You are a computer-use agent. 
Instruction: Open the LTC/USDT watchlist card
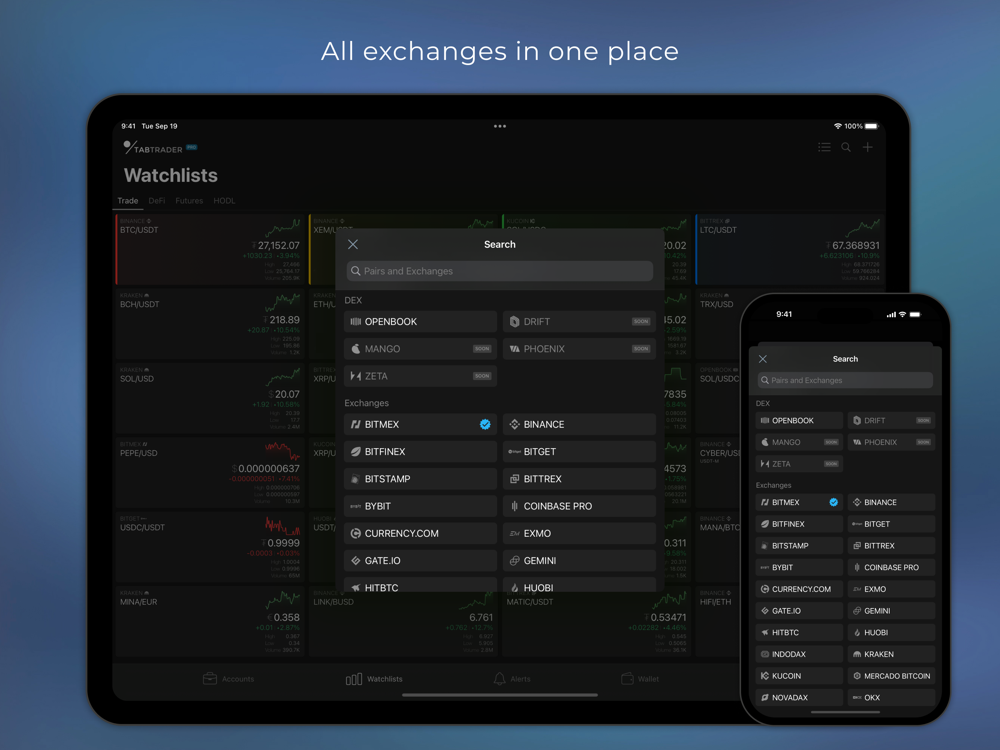pos(790,249)
